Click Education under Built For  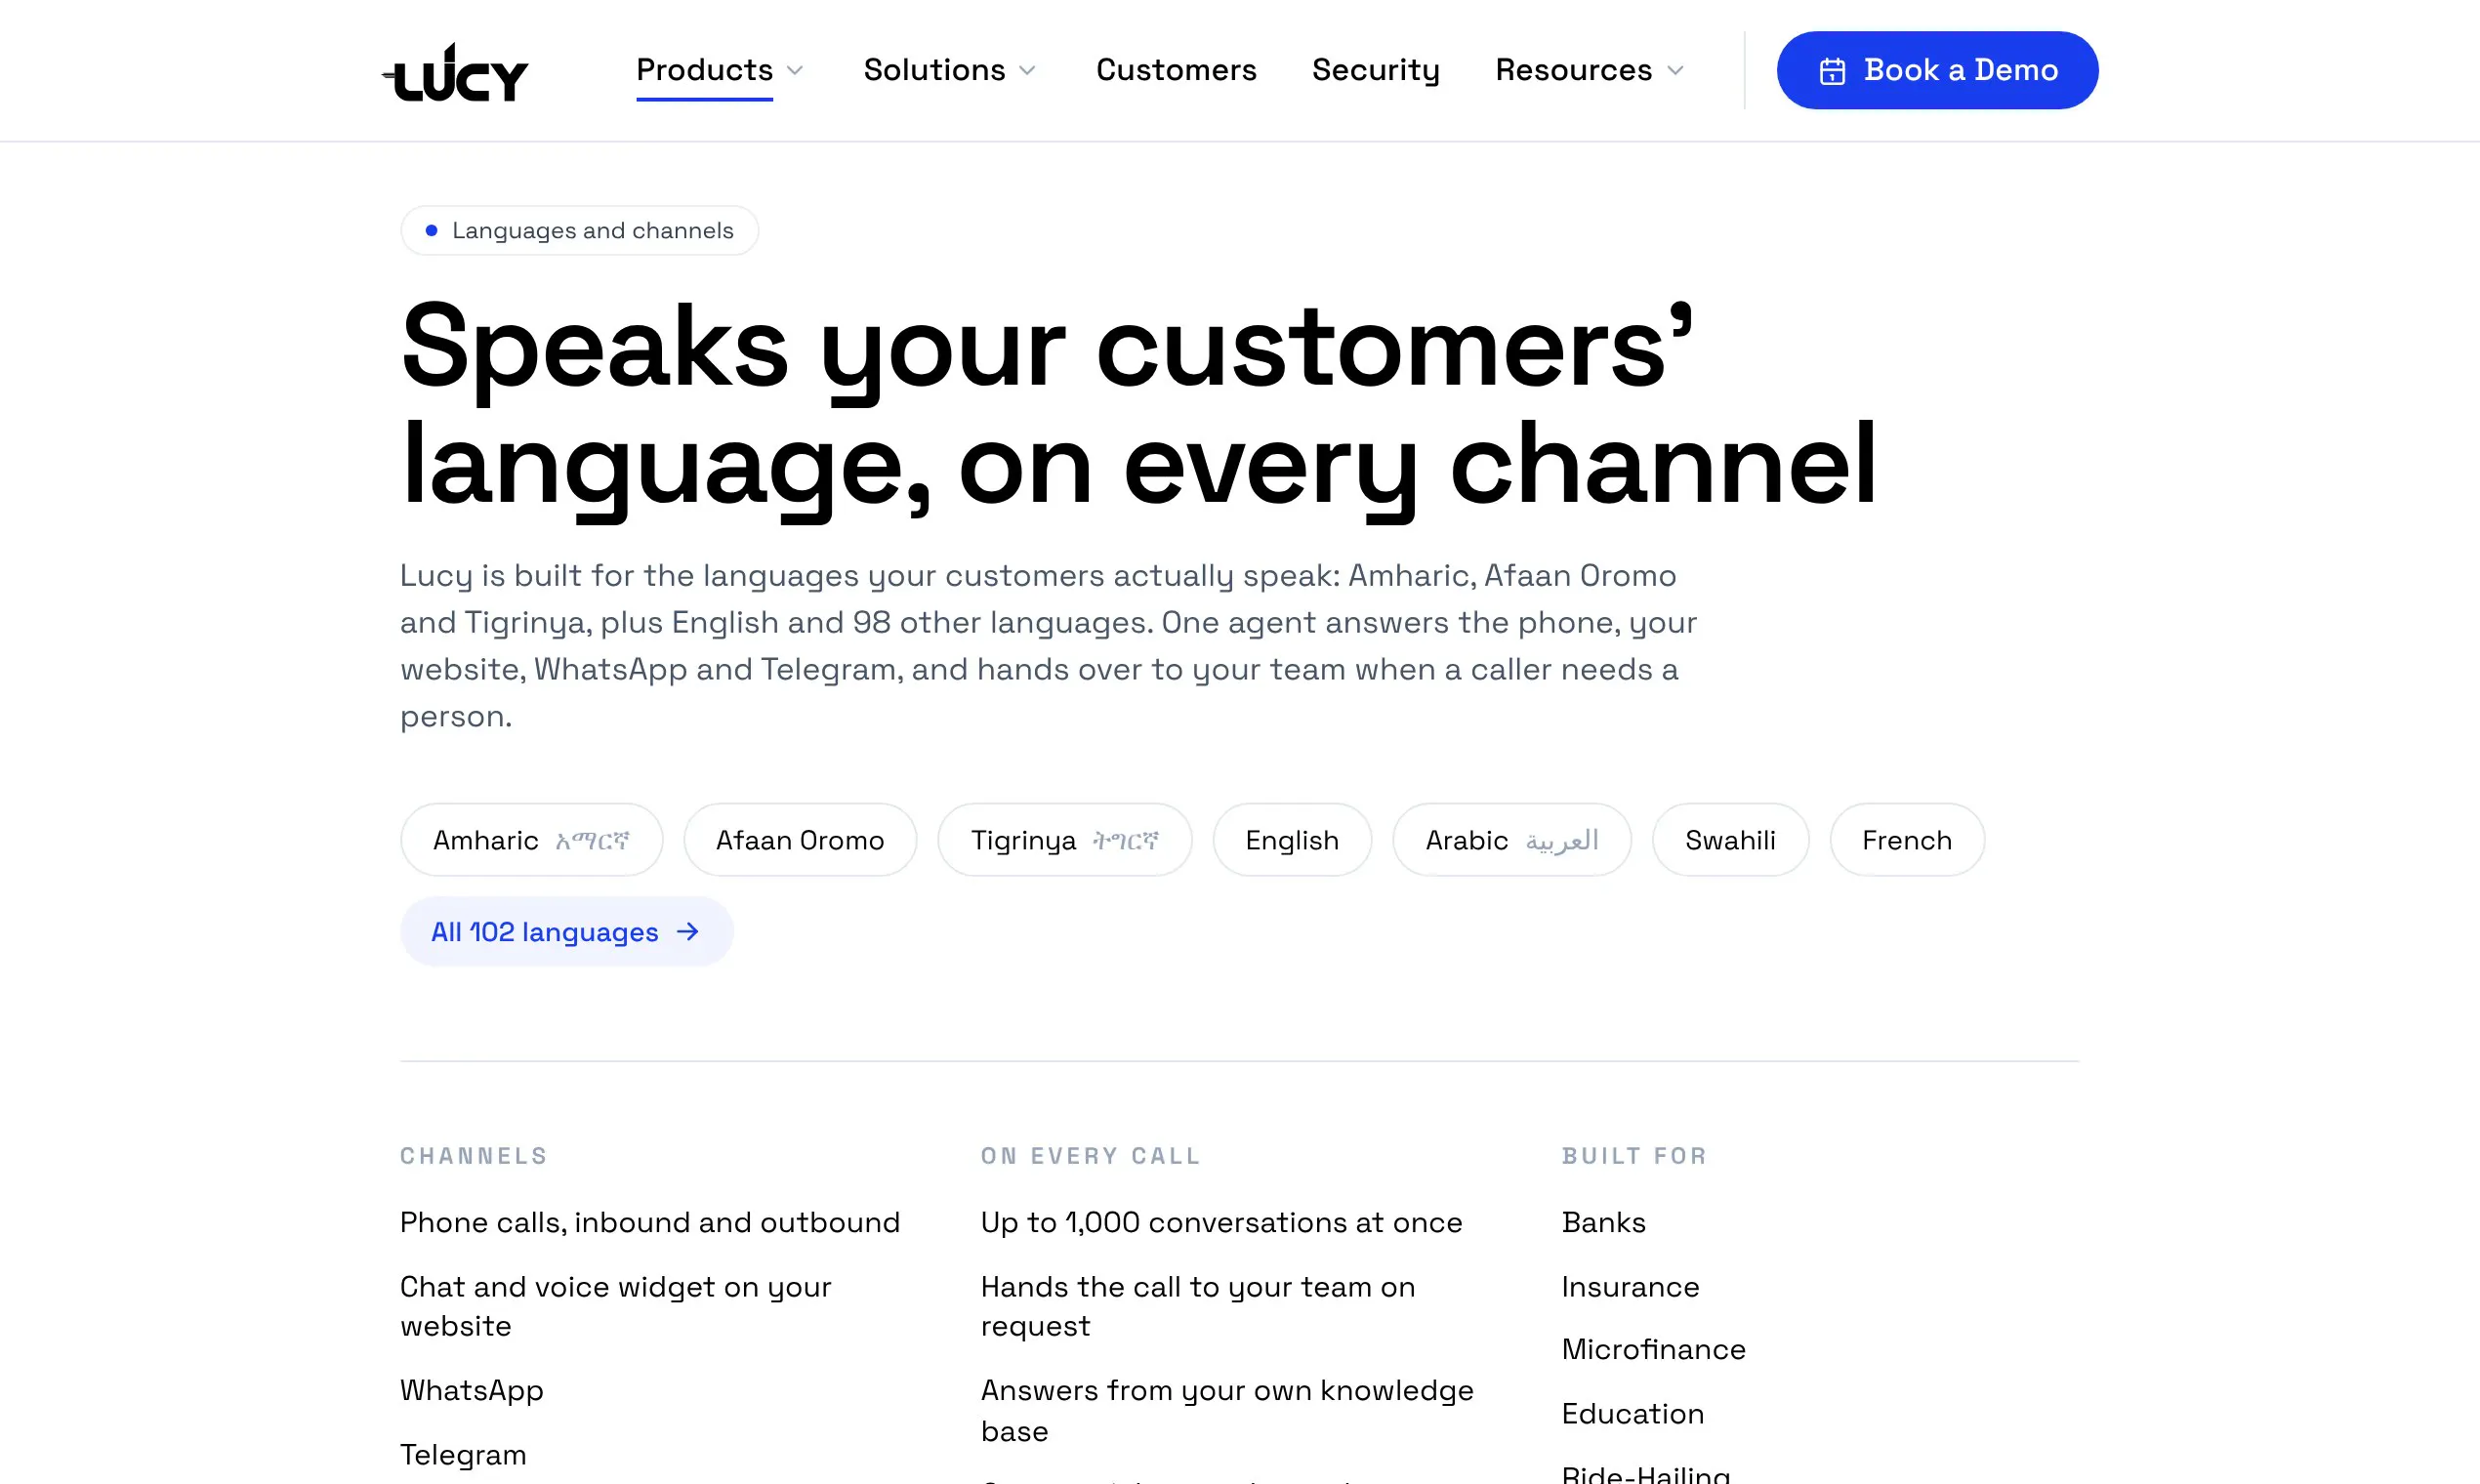click(x=1633, y=1414)
